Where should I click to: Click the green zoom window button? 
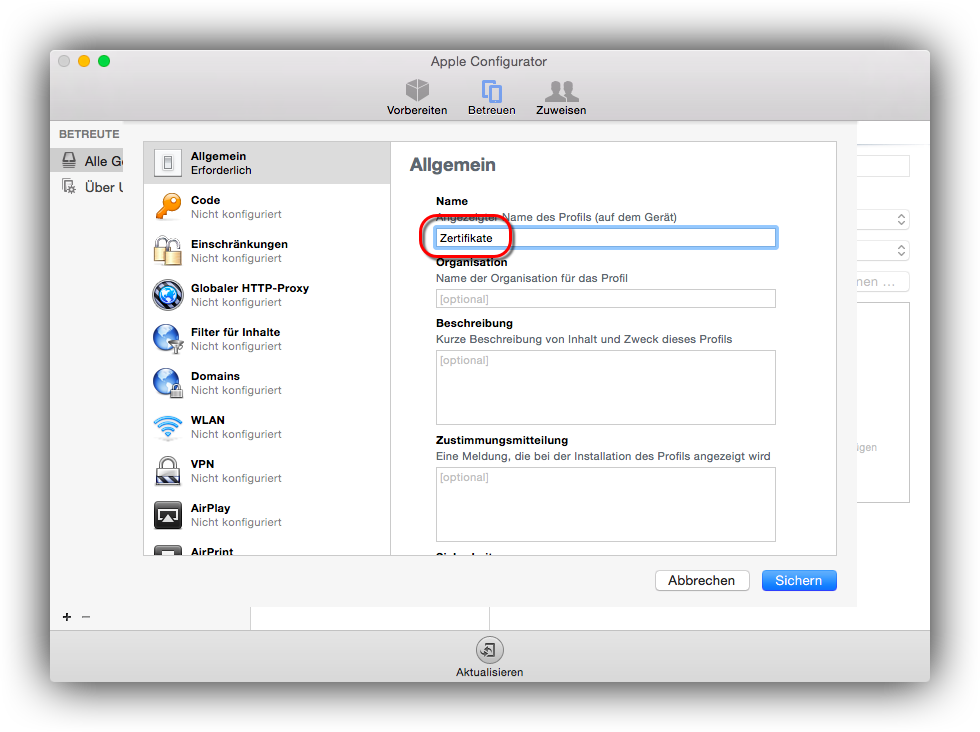coord(104,61)
